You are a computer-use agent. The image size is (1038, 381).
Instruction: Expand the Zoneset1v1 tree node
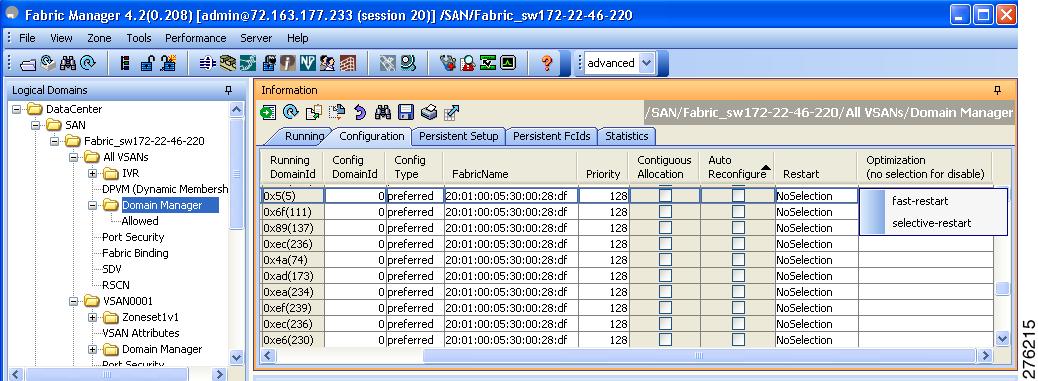click(93, 317)
